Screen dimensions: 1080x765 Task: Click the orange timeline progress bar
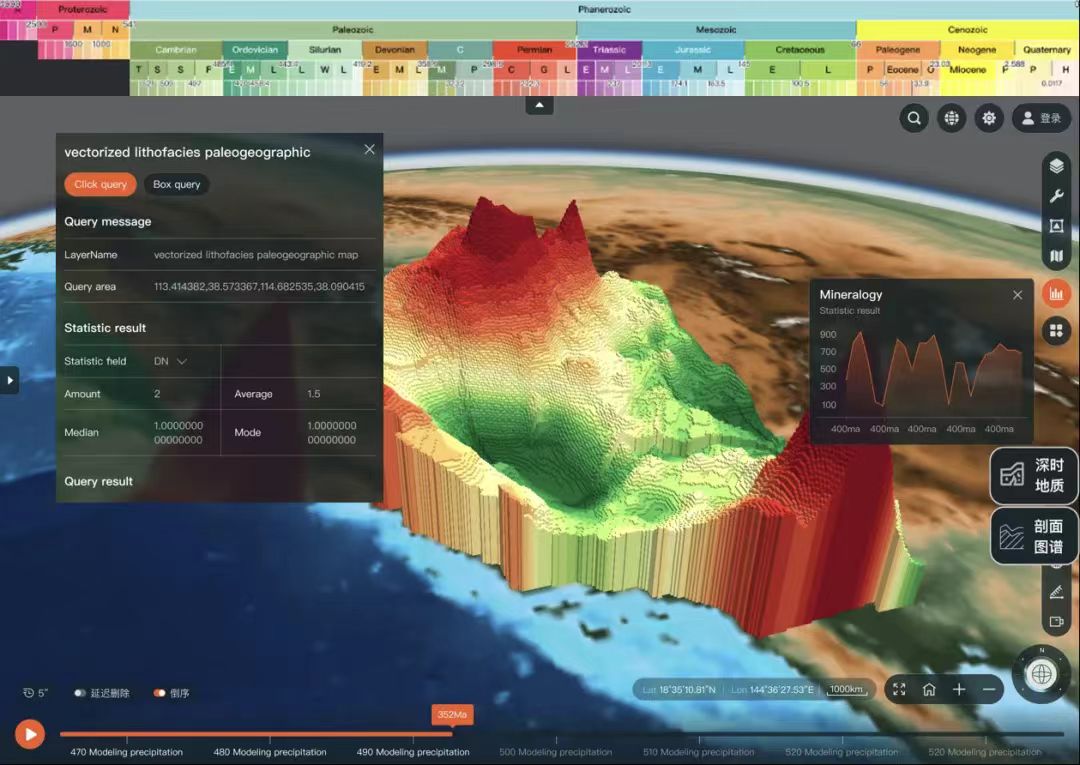[256, 734]
